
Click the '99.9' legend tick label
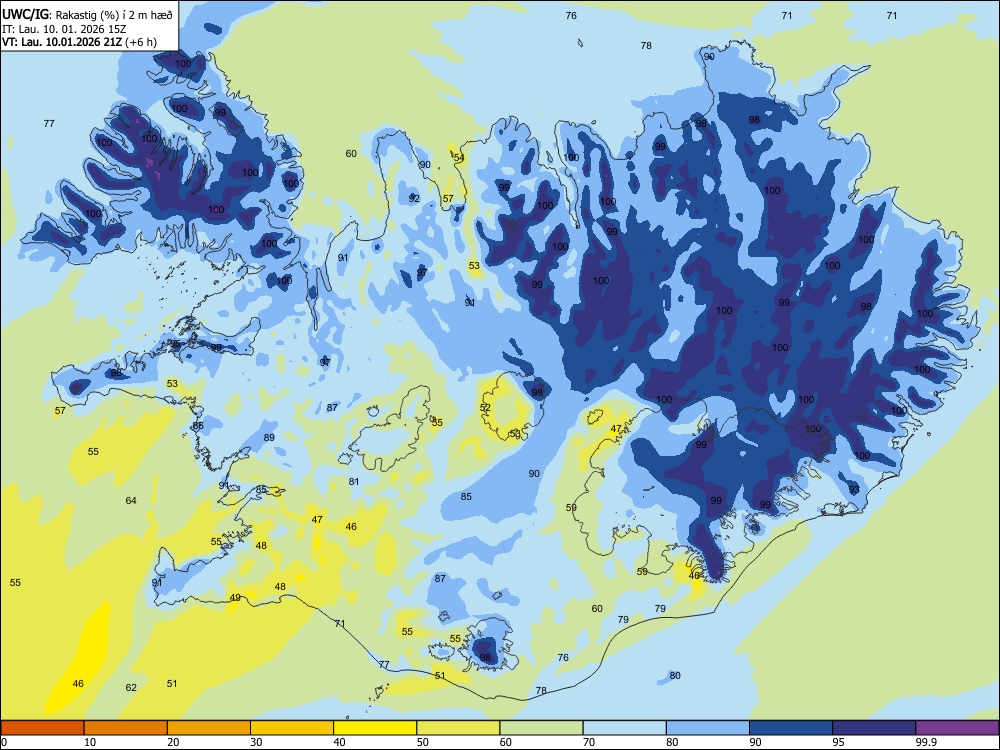pos(925,742)
